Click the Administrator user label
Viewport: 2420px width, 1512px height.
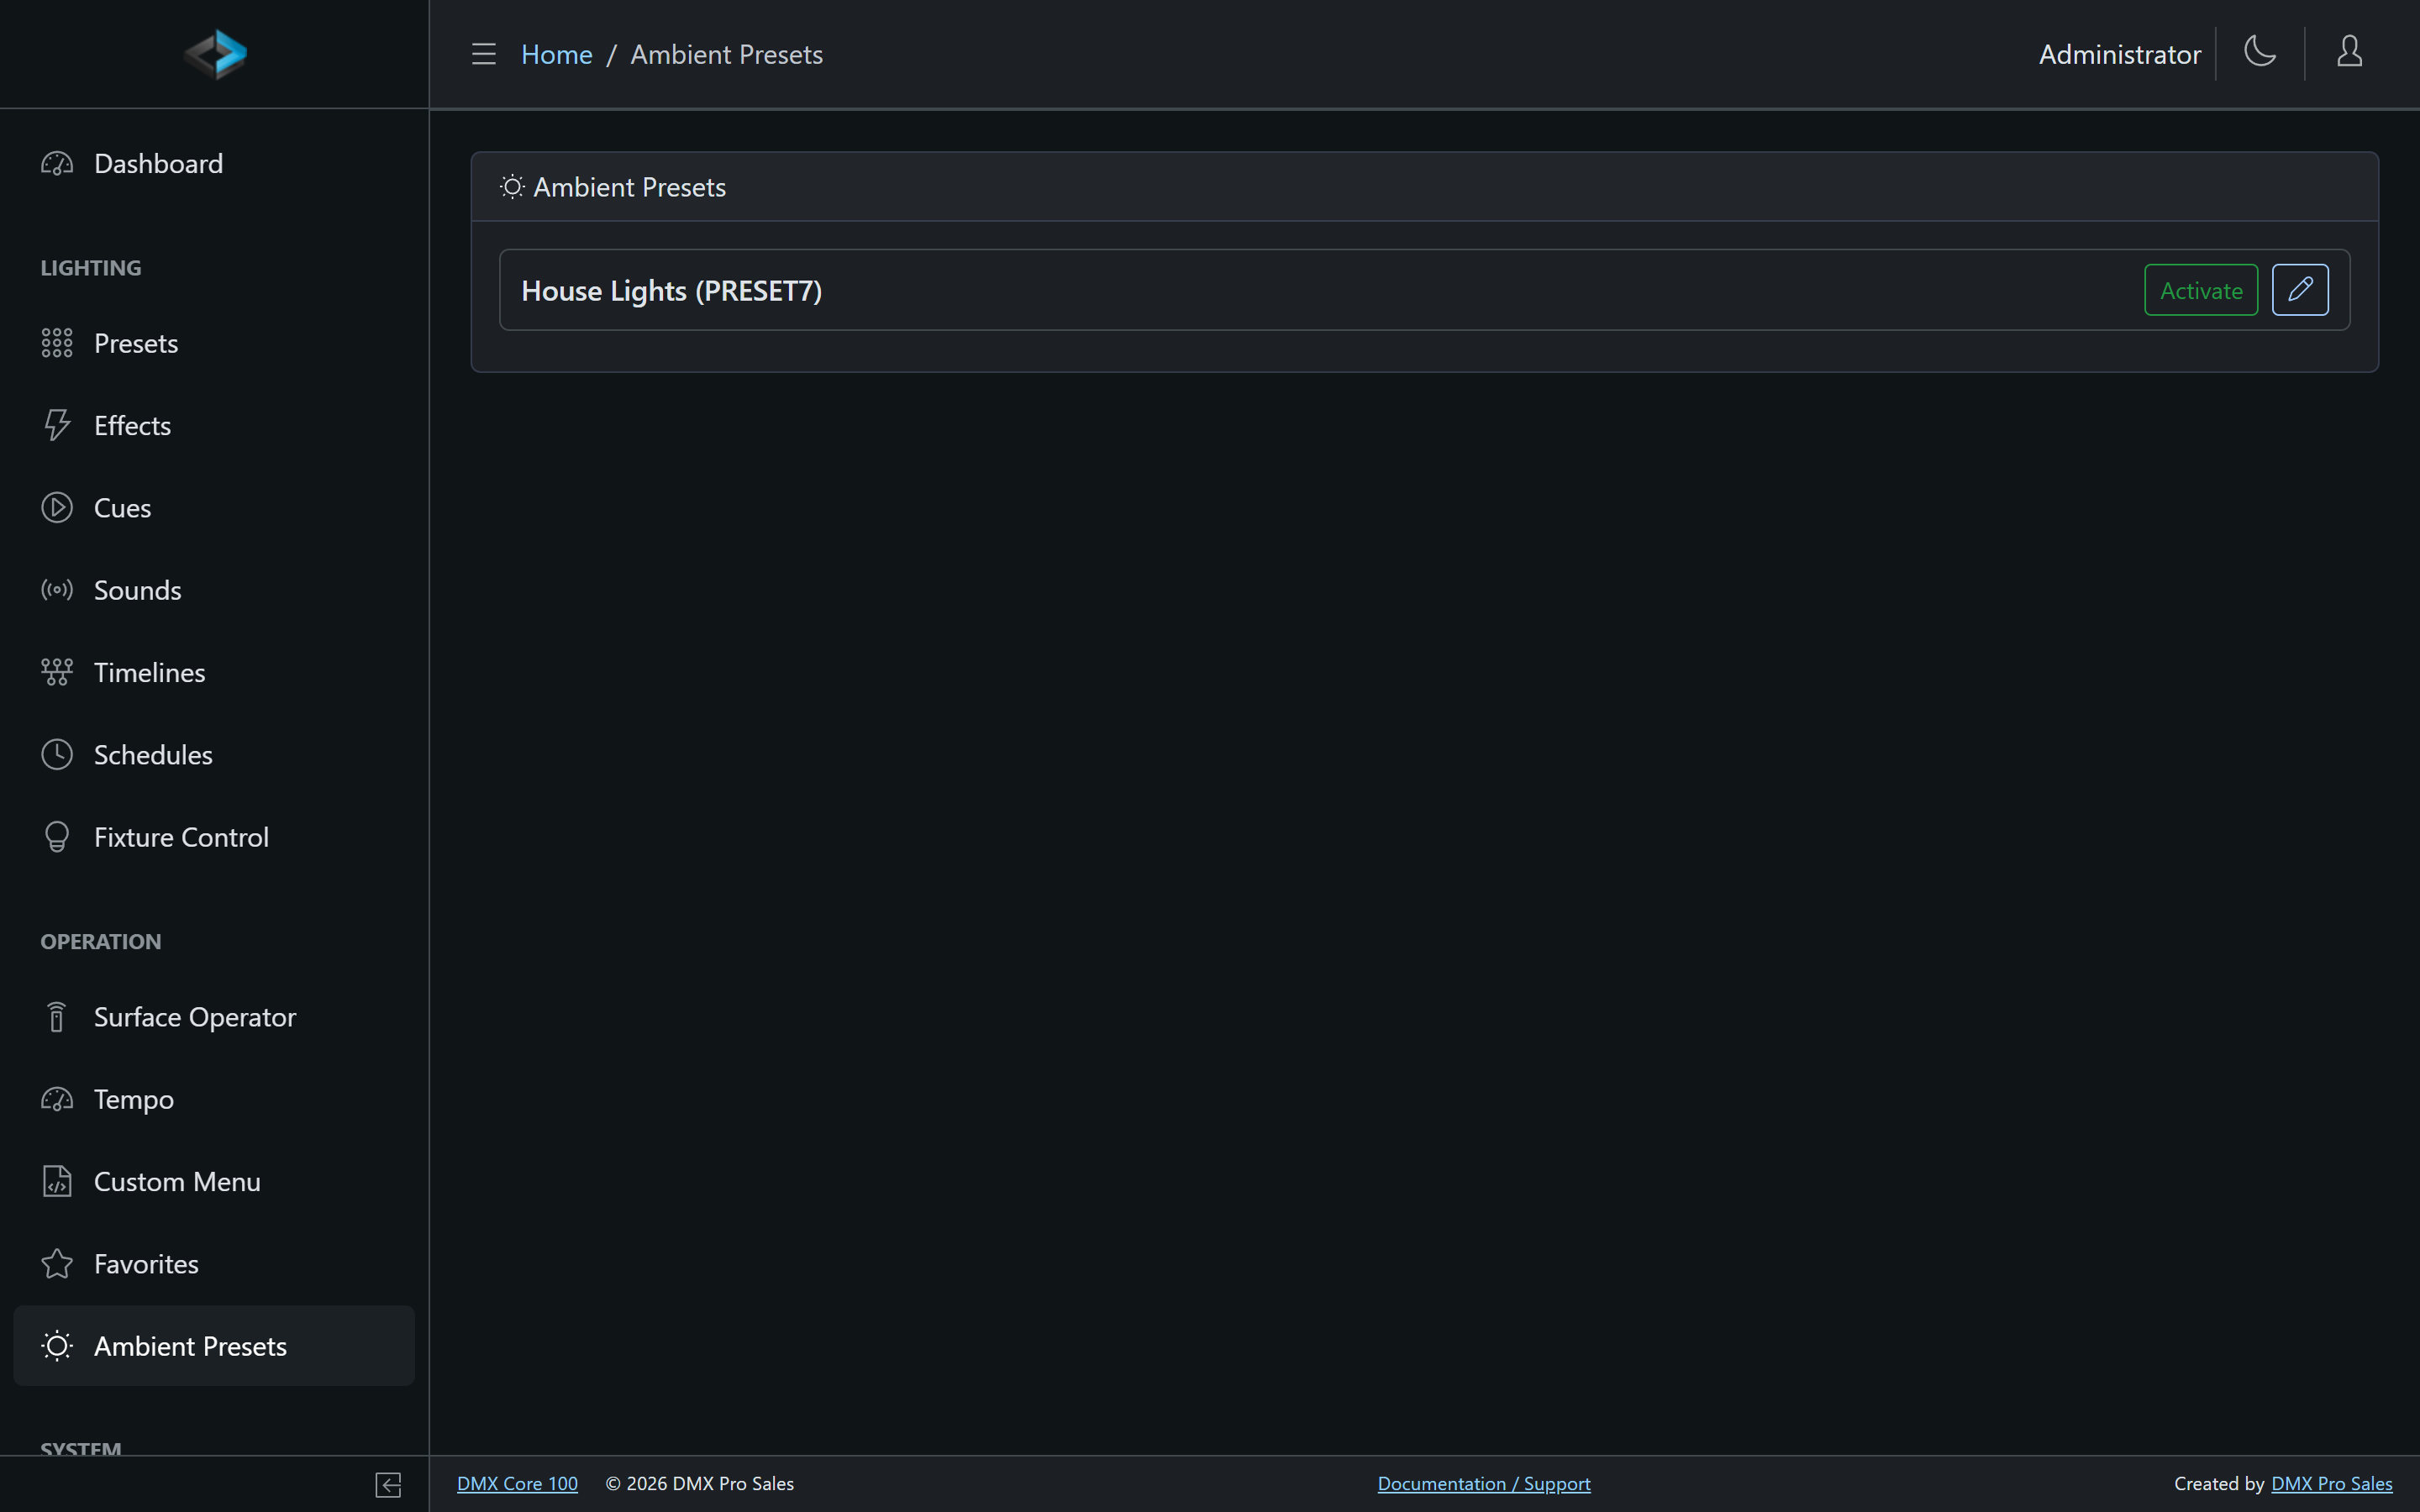(2119, 54)
